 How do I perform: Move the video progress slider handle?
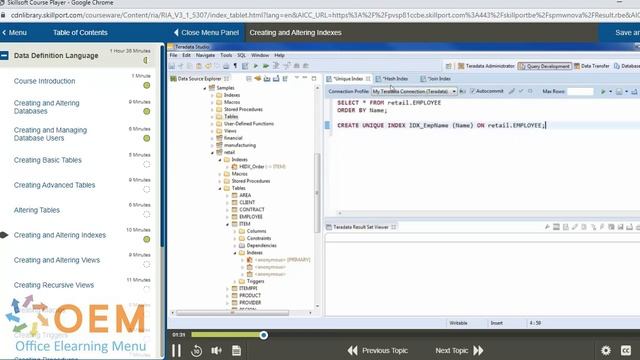pos(264,335)
